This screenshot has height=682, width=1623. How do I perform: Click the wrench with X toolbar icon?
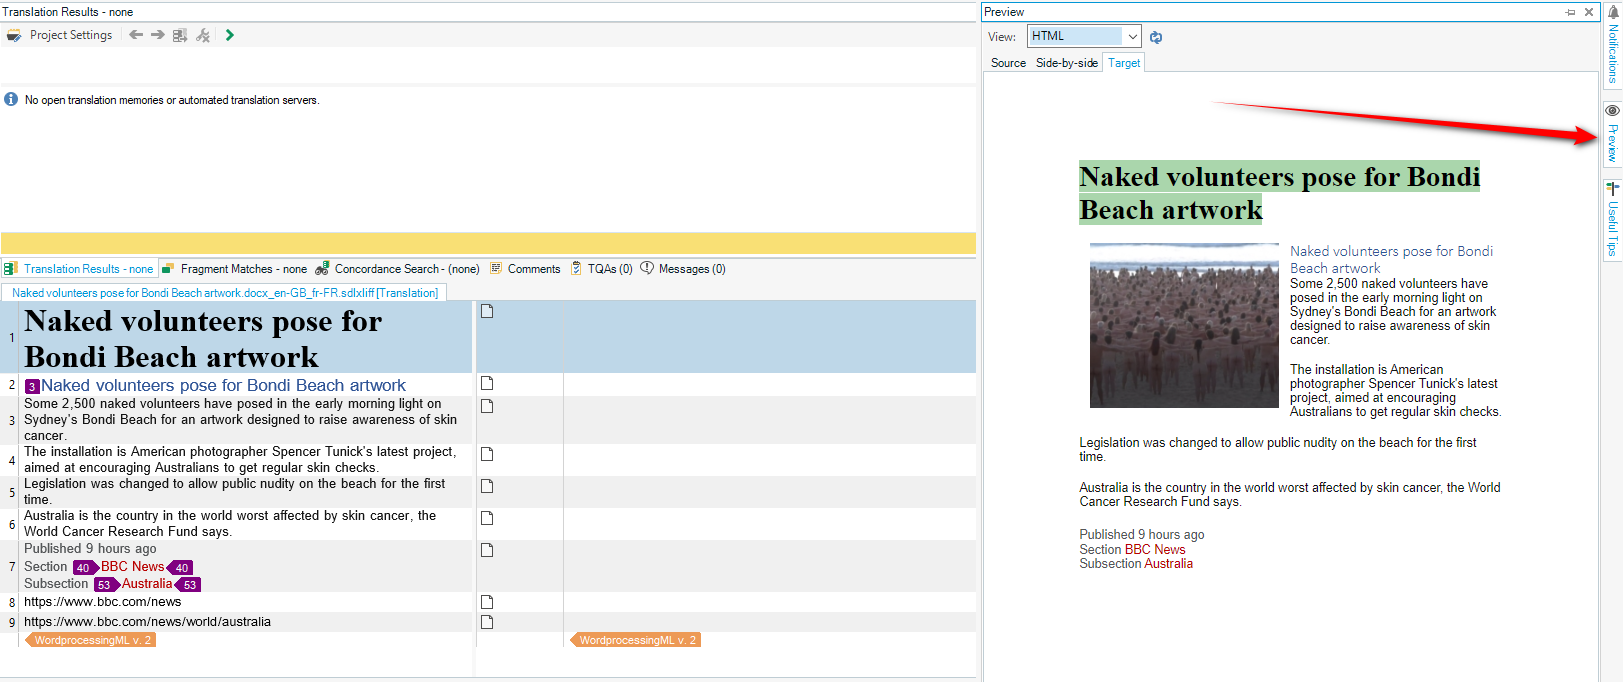pyautogui.click(x=203, y=35)
